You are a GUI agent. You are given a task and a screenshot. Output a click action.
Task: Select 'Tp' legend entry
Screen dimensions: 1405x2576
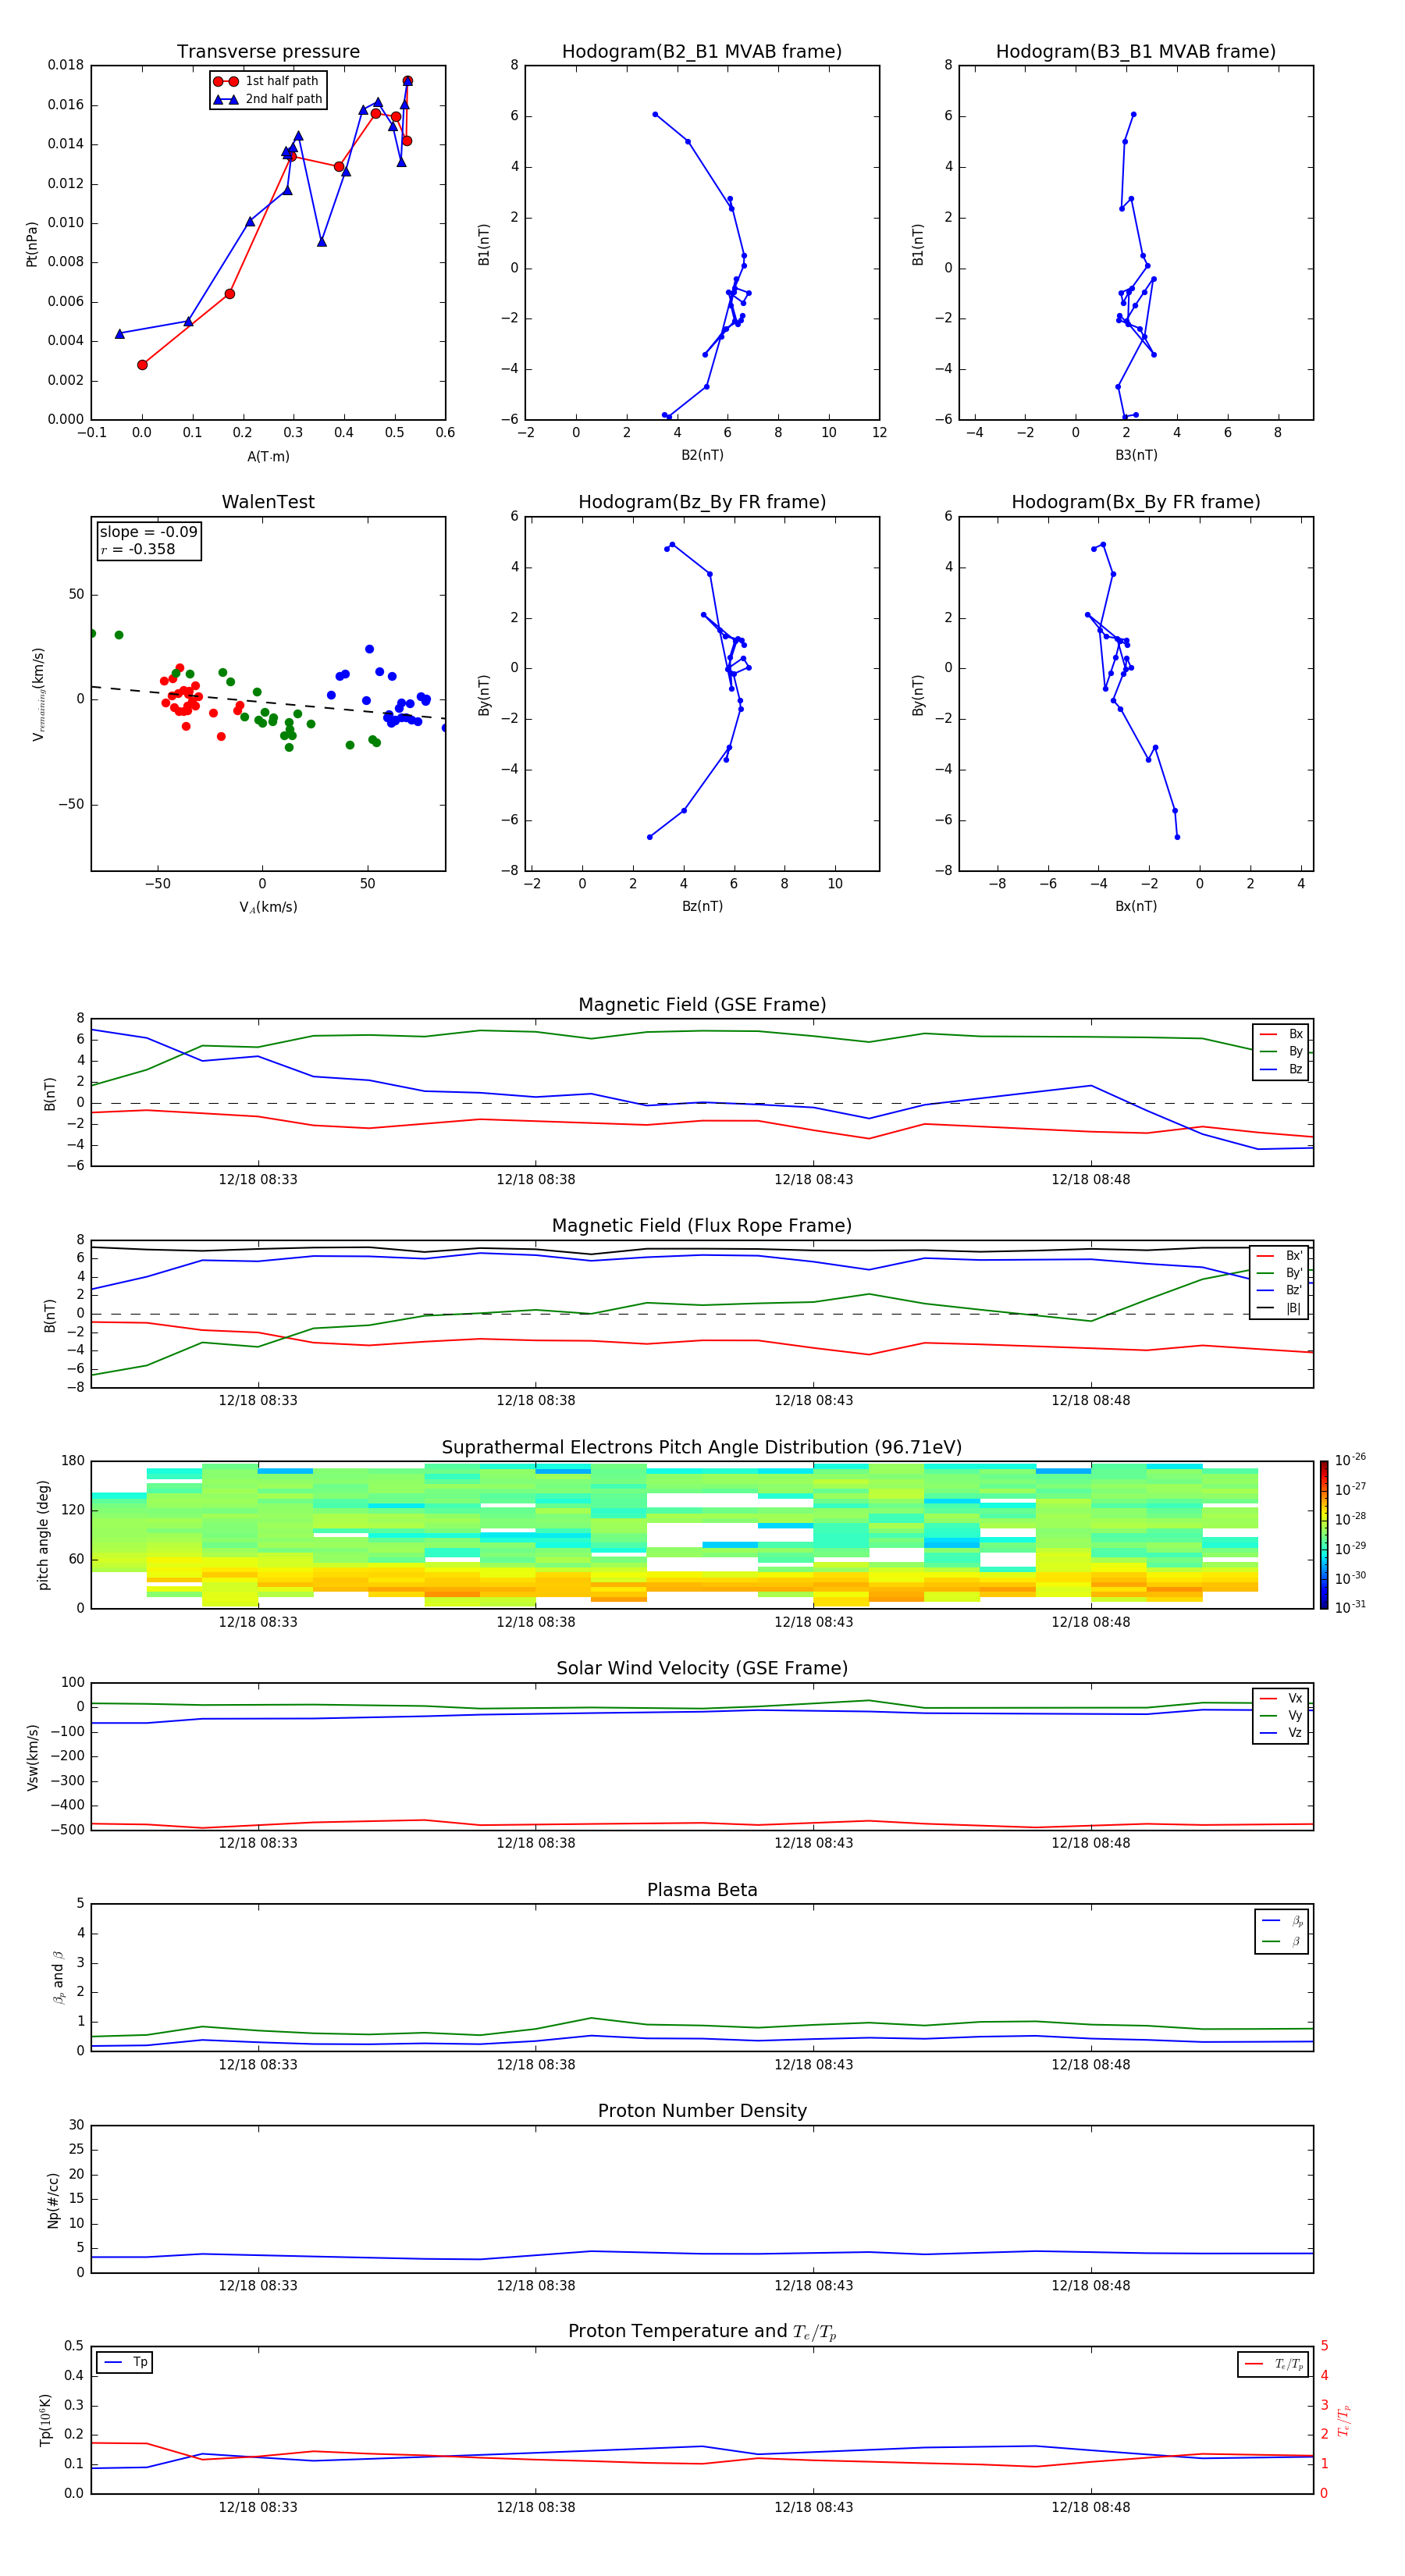(125, 2363)
